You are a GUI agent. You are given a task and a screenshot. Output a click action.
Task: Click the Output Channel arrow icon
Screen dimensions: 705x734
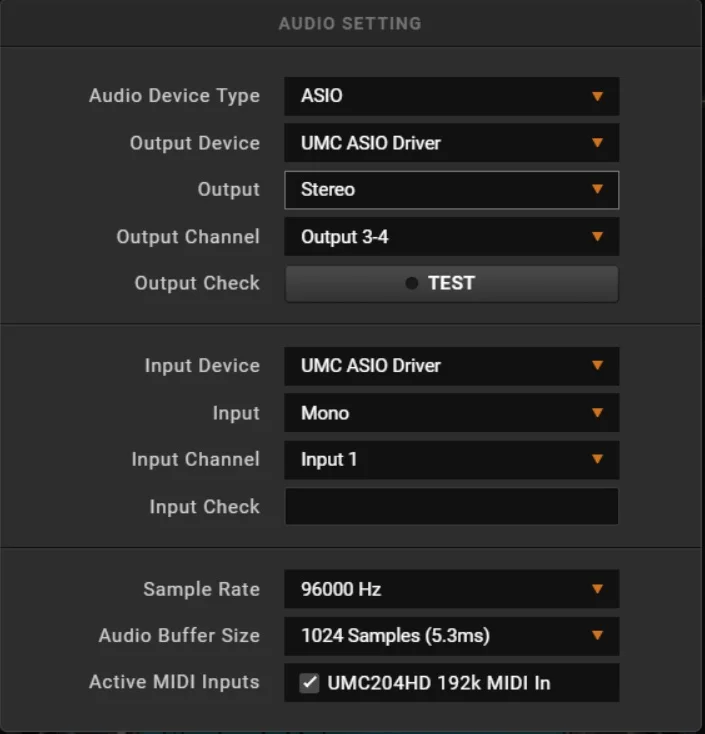(597, 237)
